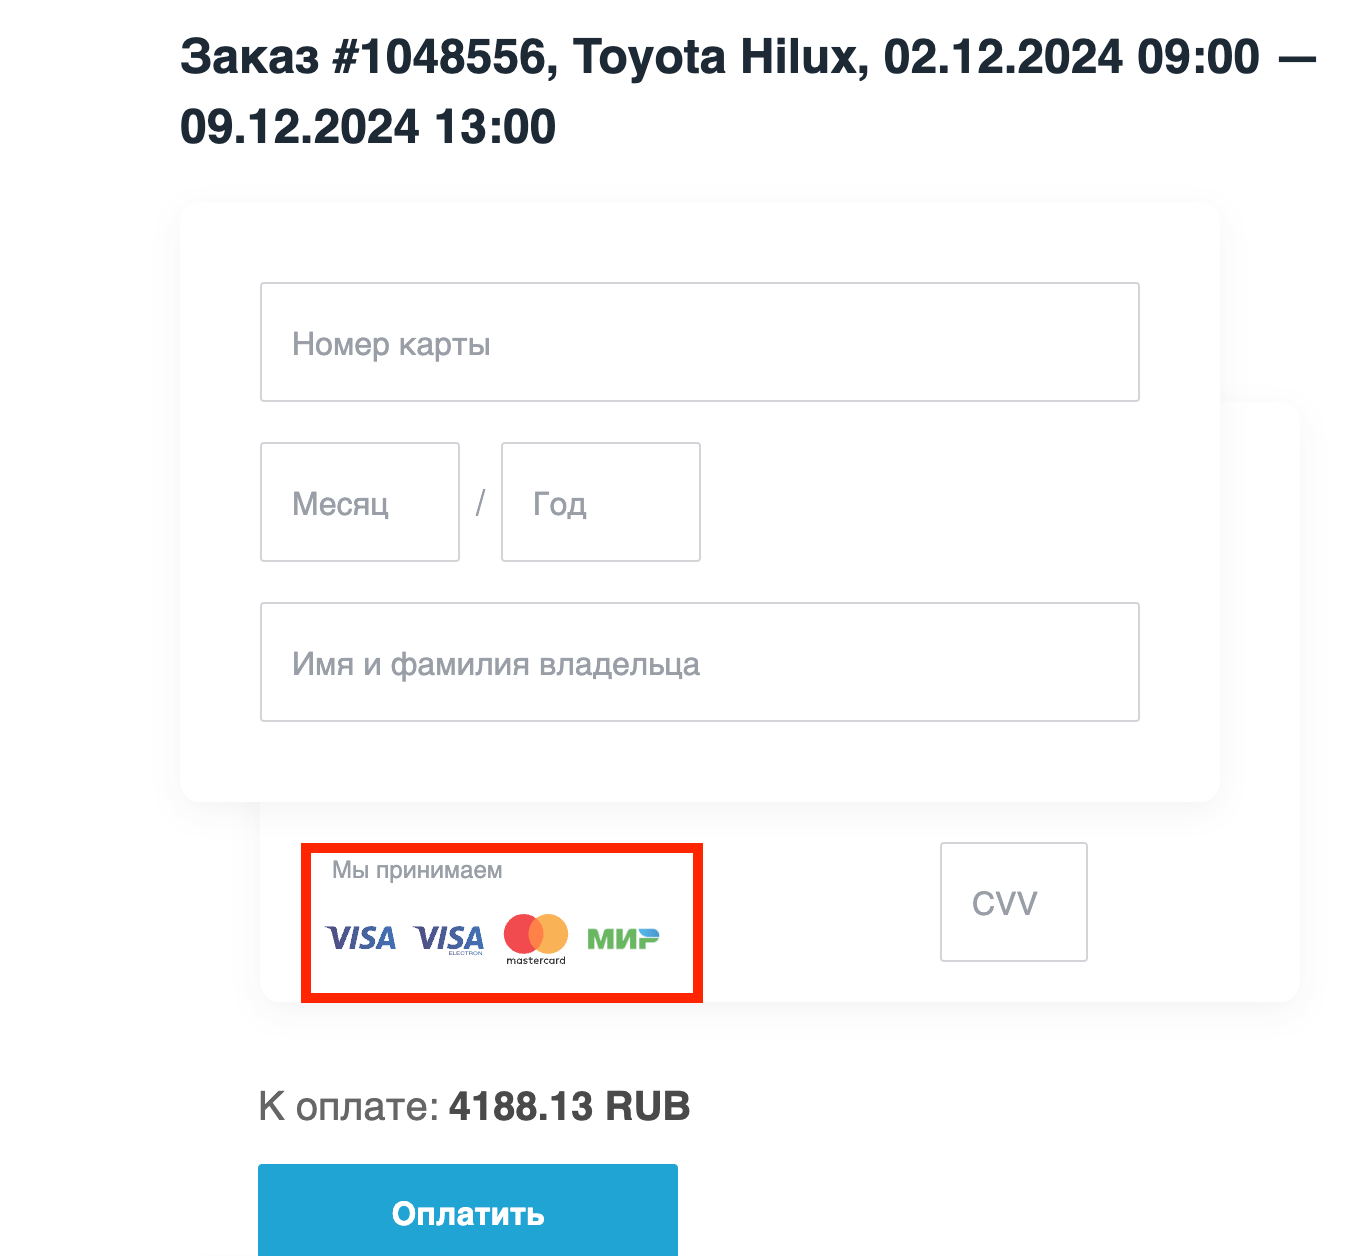Click the word Заказ in the heading
Viewport: 1346px width, 1256px height.
[x=248, y=57]
